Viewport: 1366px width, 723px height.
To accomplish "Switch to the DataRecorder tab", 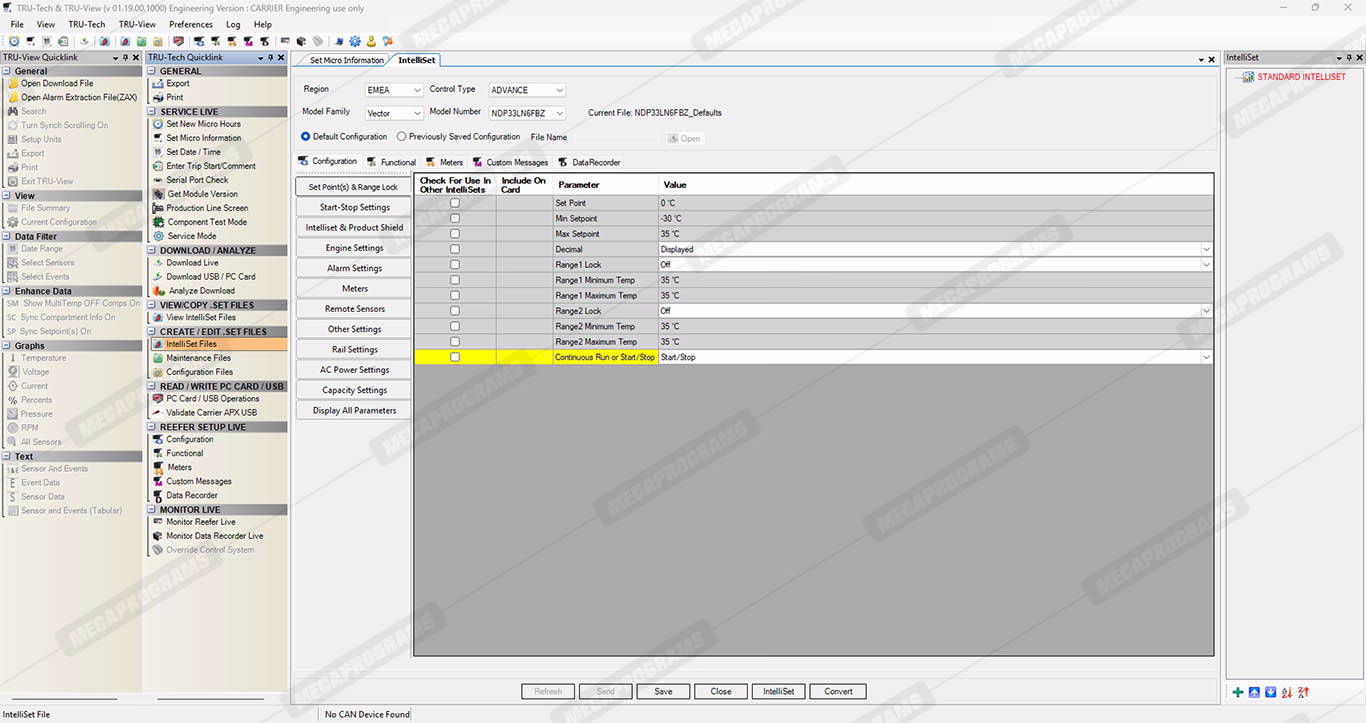I will point(595,162).
